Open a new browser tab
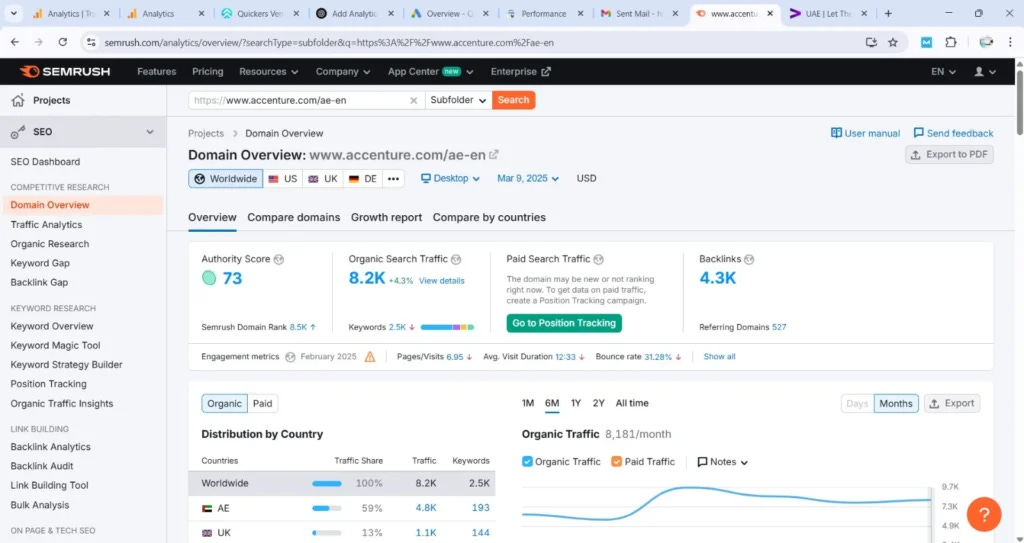Image resolution: width=1024 pixels, height=543 pixels. tap(888, 13)
